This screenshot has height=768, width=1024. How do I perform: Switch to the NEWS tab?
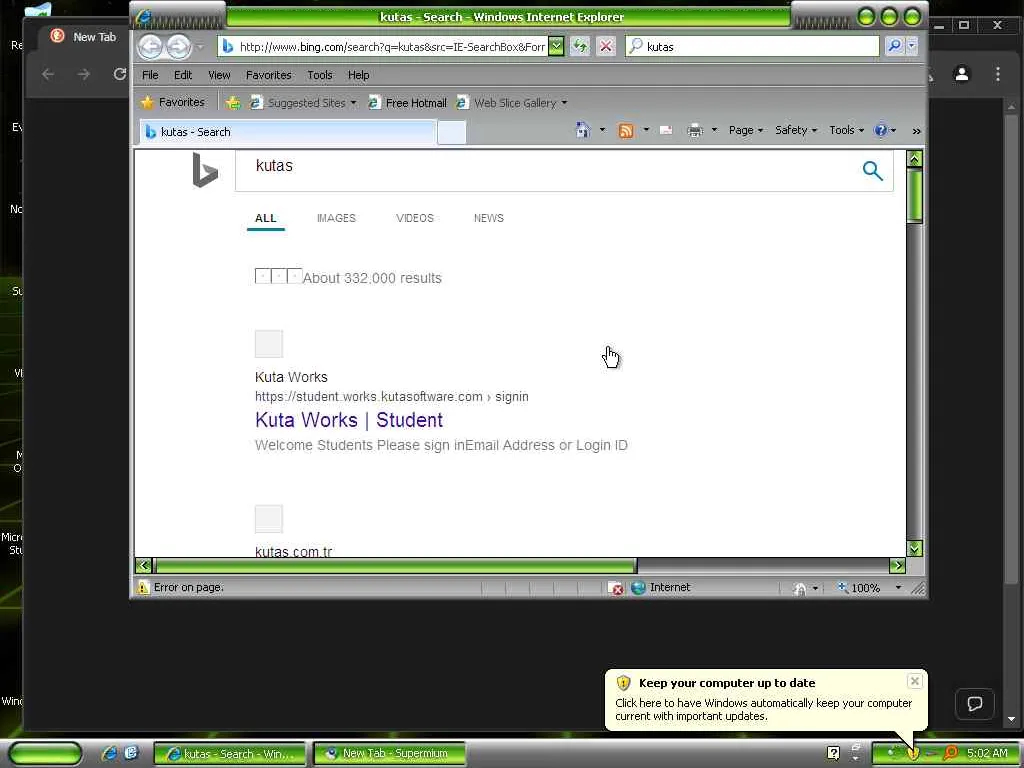[488, 218]
